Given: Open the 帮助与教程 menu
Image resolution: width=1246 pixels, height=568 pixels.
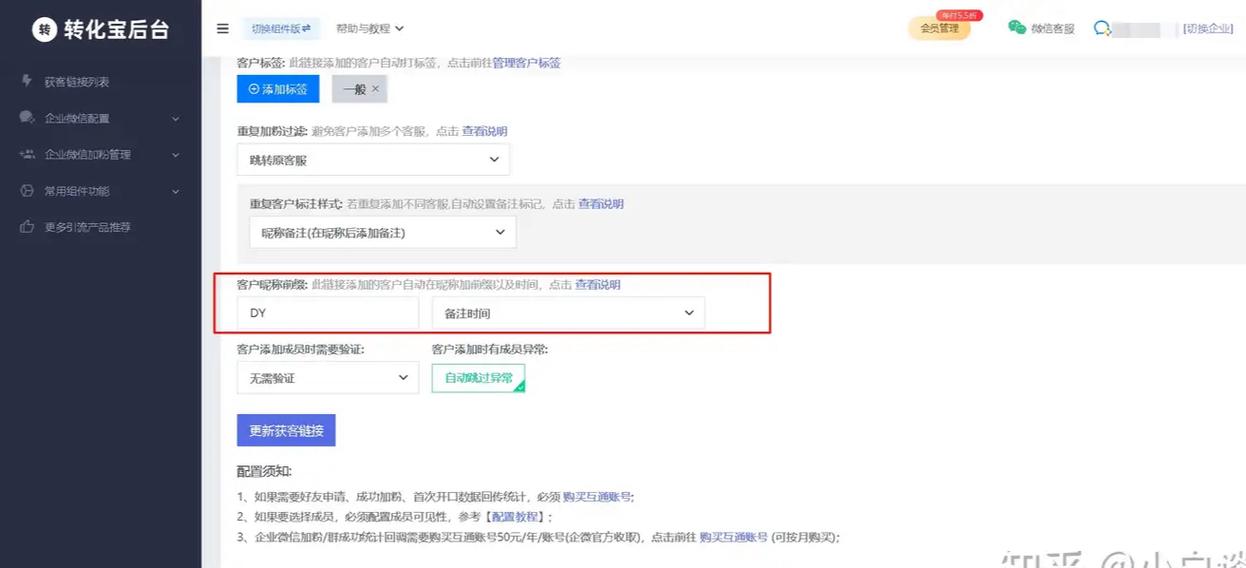Looking at the screenshot, I should [370, 29].
